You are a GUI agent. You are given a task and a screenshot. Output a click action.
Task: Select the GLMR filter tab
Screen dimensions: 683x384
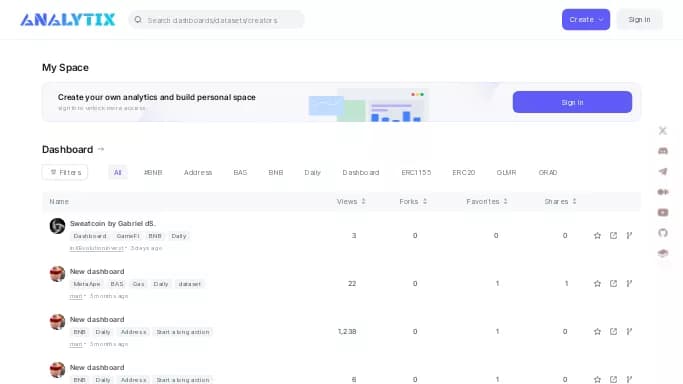coord(506,172)
